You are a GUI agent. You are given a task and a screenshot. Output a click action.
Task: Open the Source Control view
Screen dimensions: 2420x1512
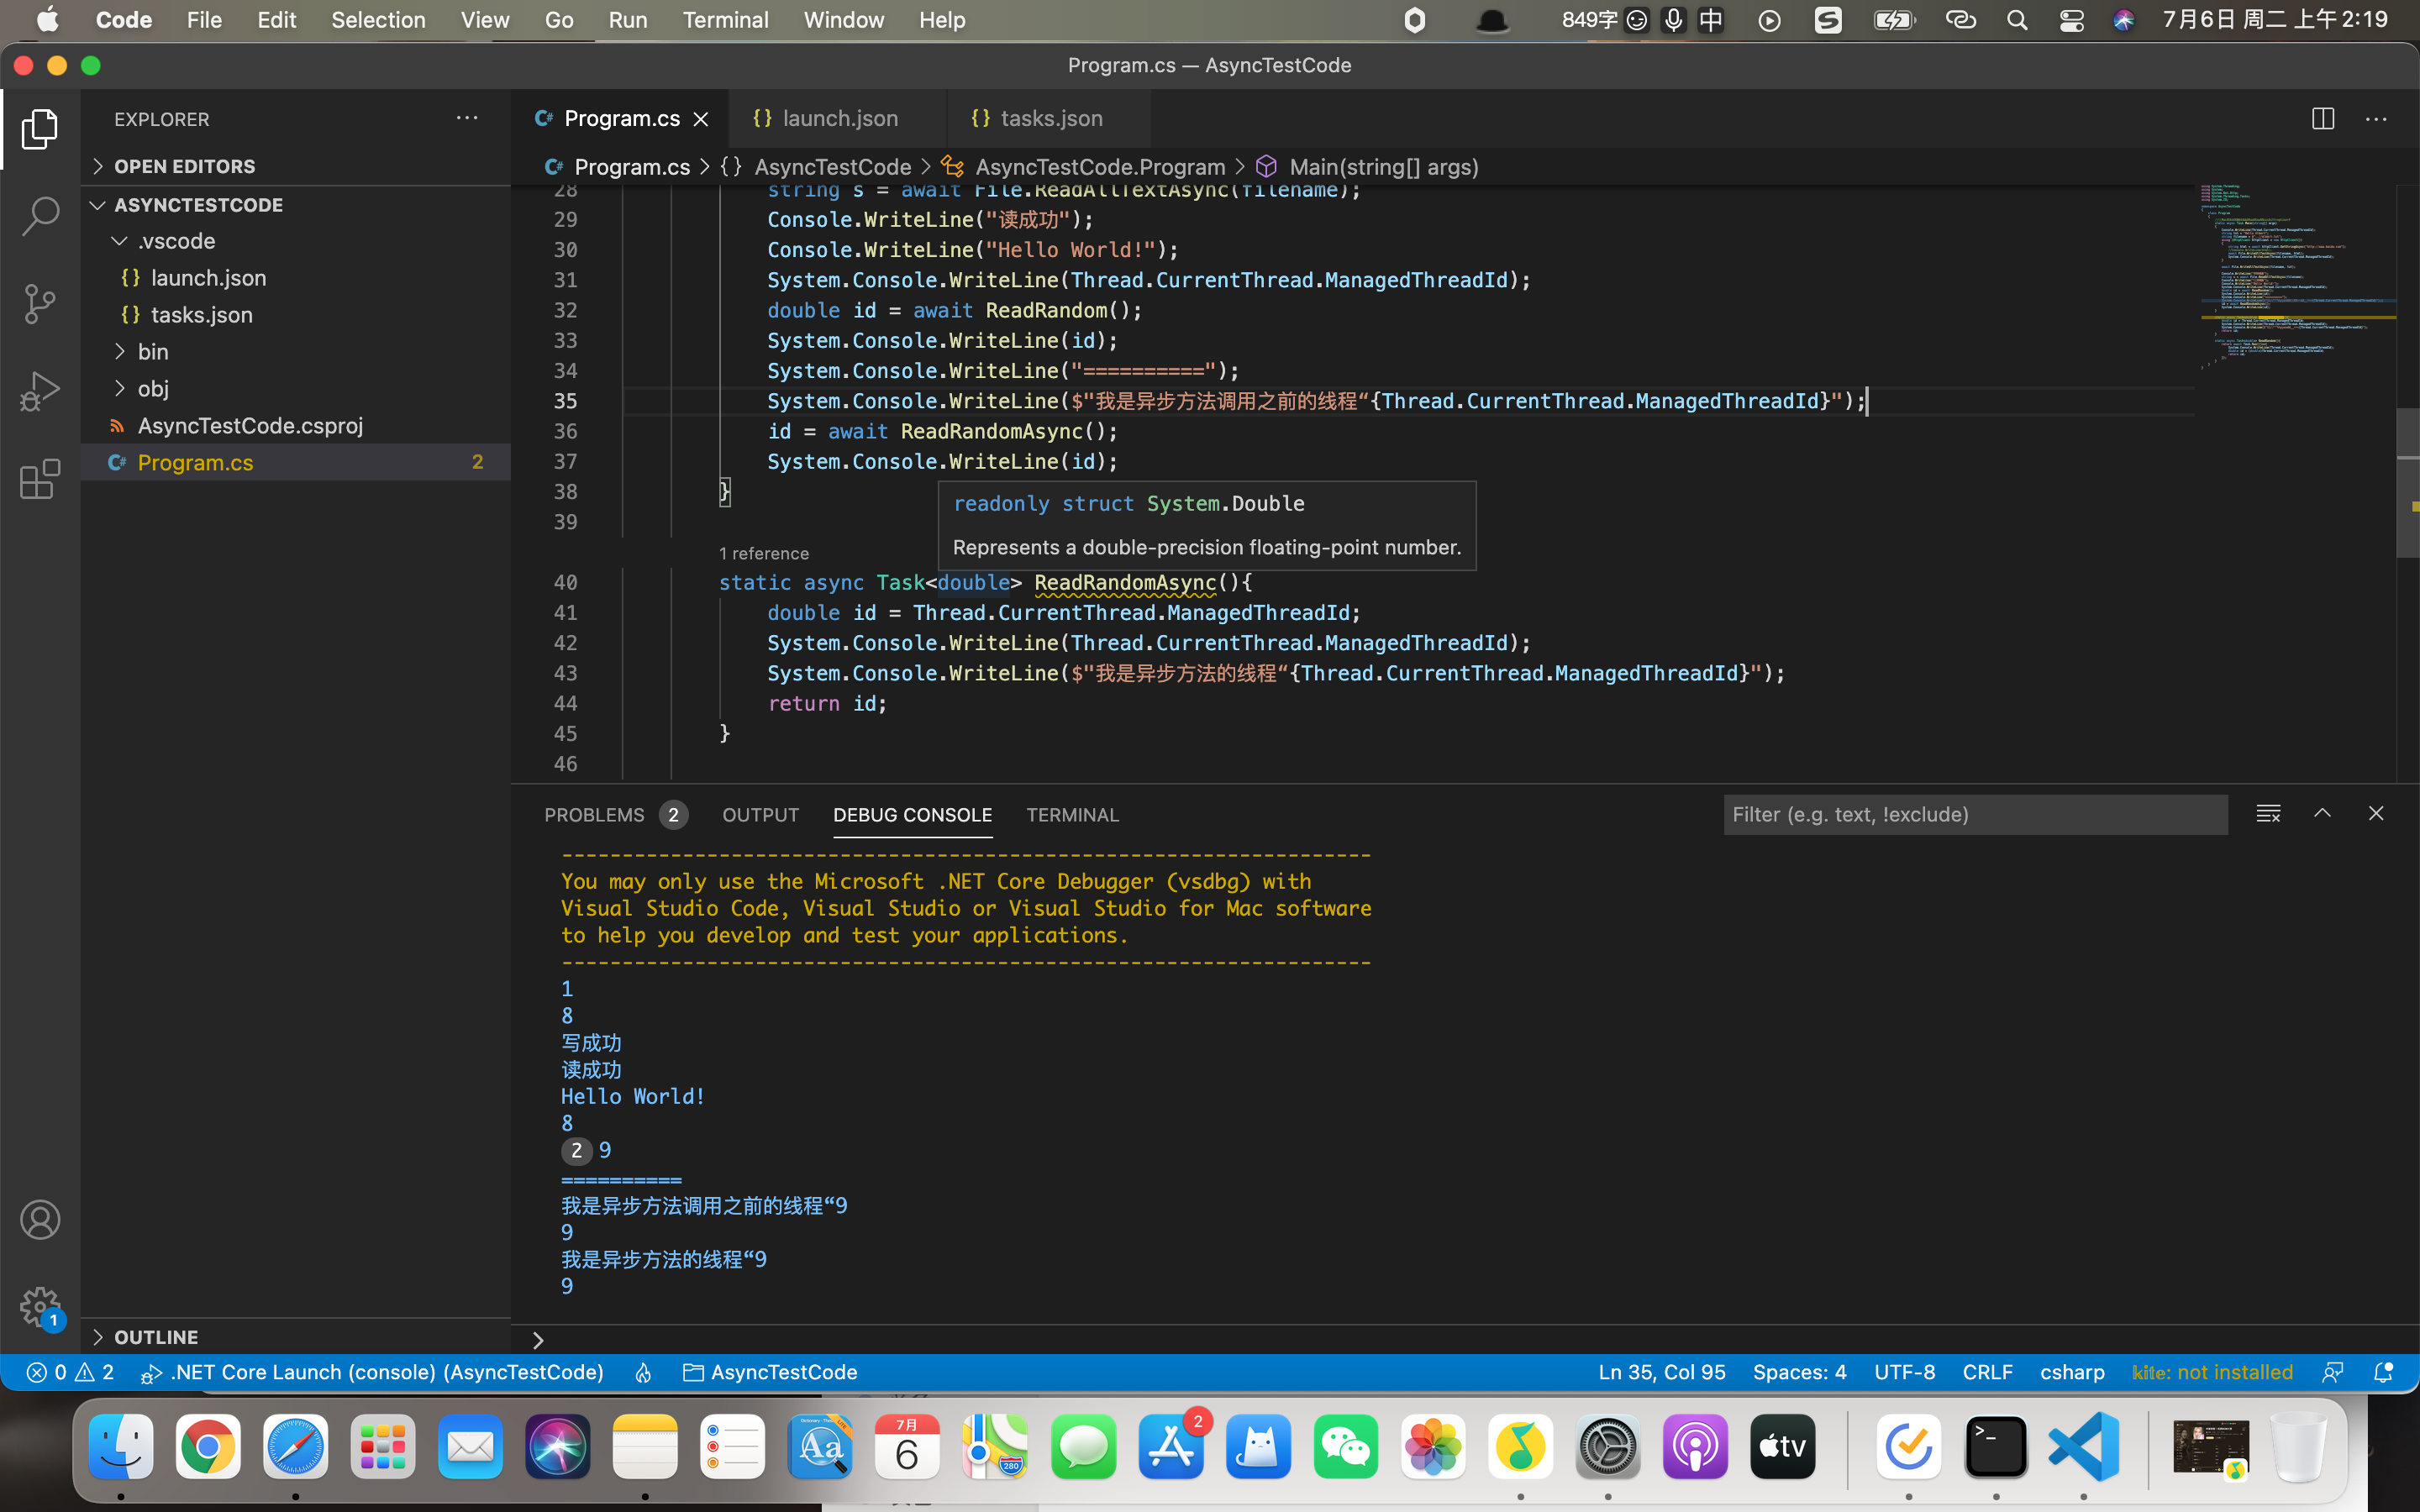tap(40, 303)
